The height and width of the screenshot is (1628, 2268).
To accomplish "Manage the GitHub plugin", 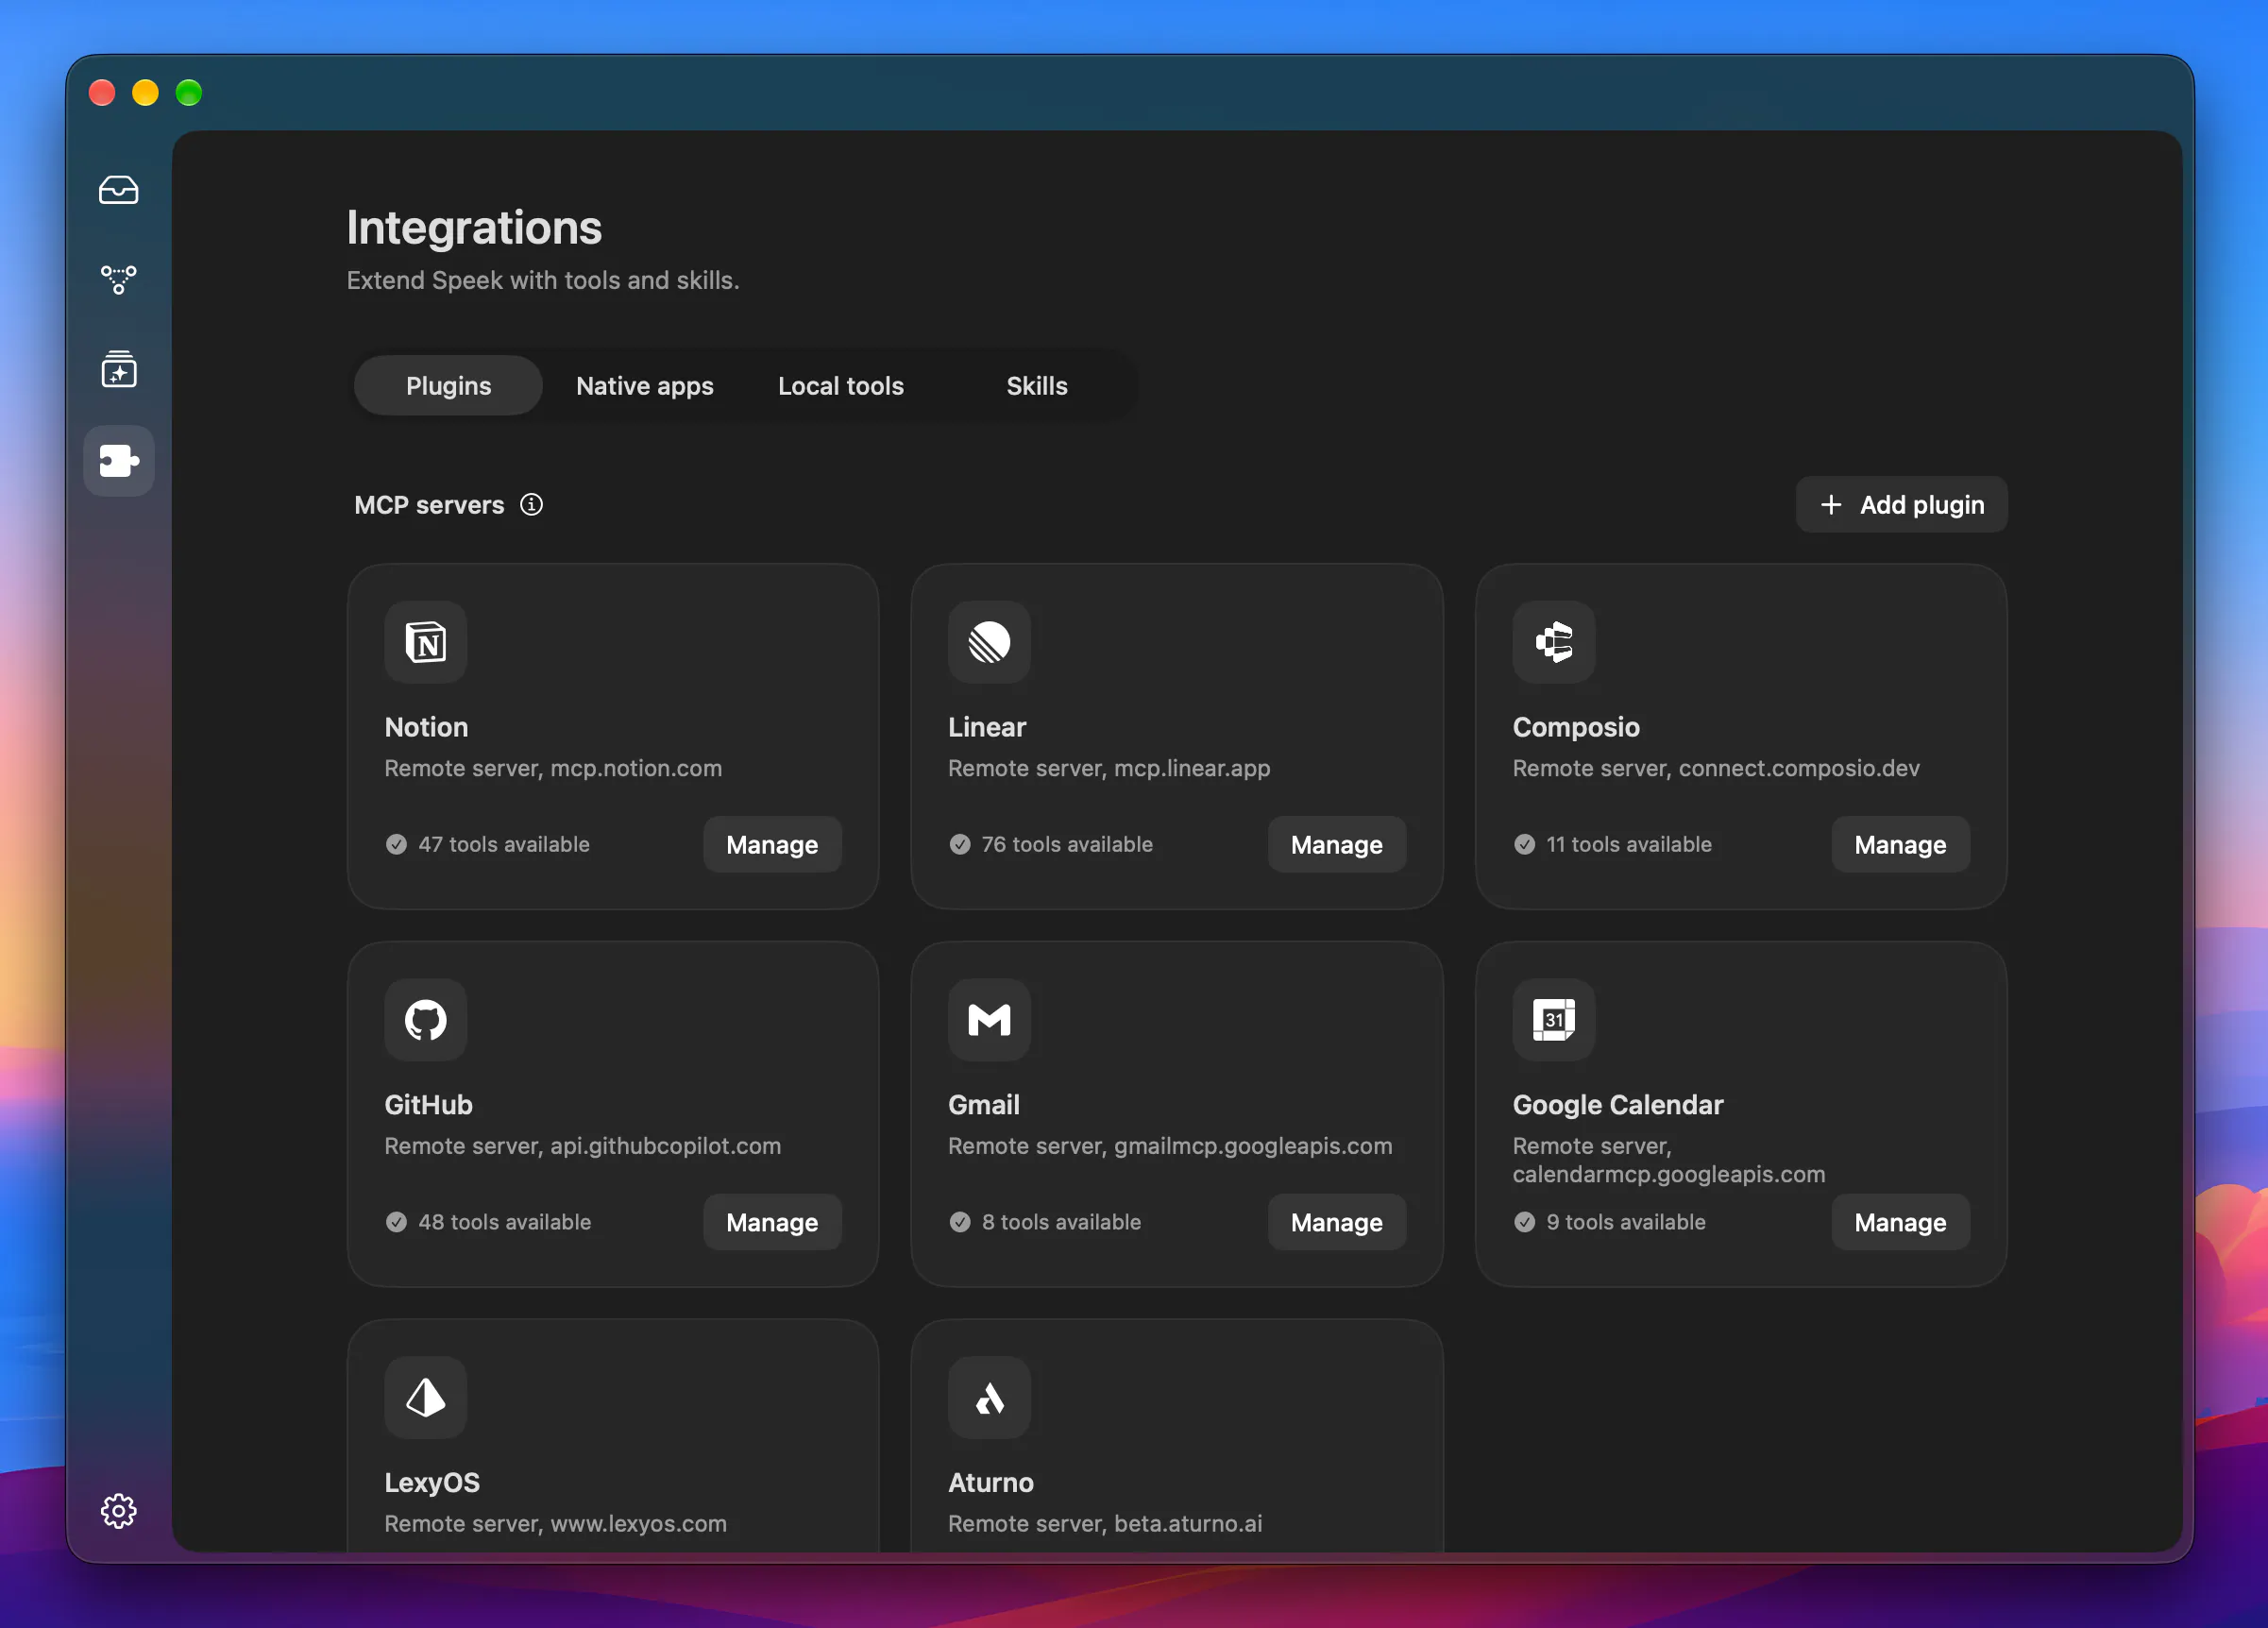I will (772, 1222).
